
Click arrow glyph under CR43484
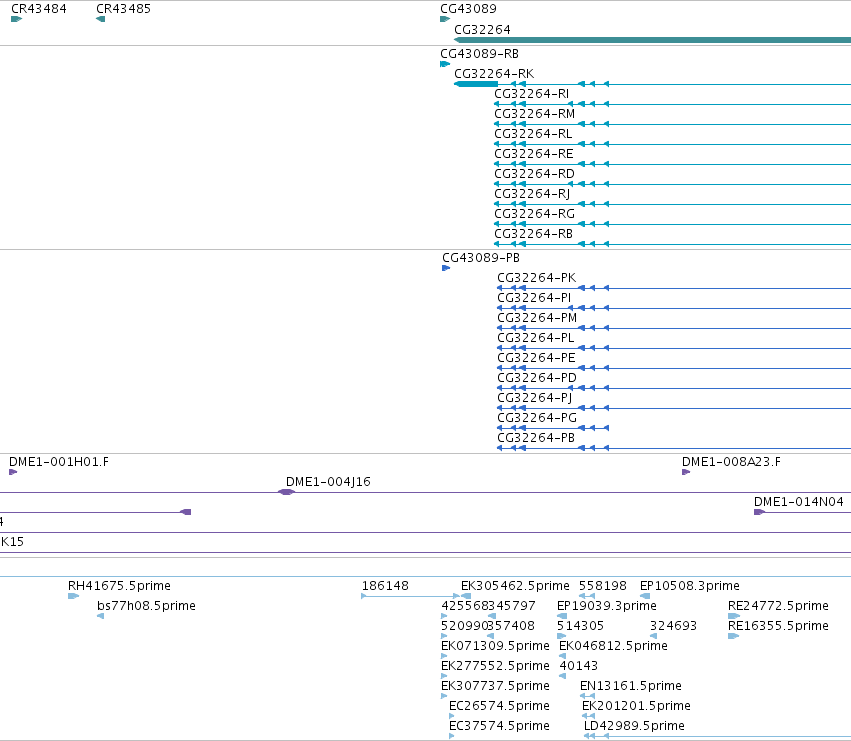coord(16,19)
